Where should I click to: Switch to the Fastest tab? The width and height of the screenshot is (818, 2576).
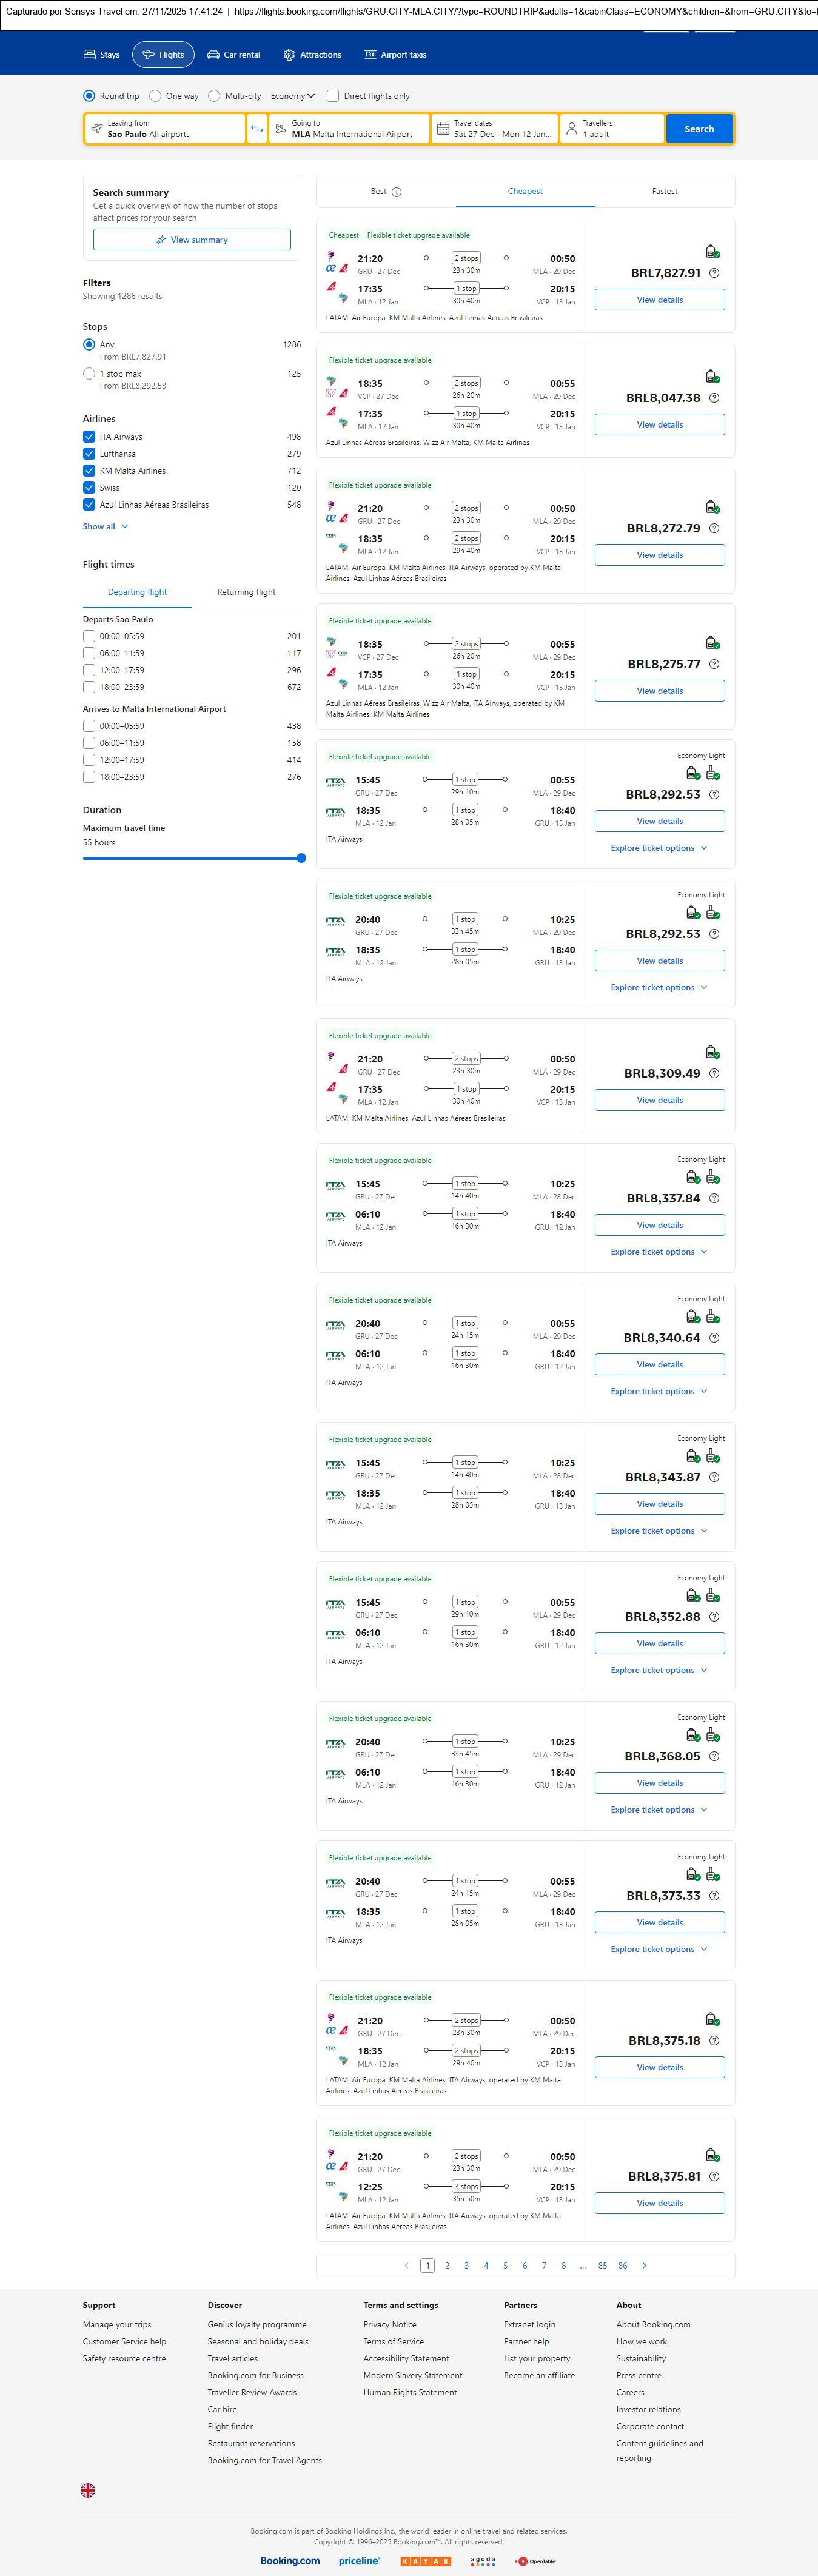point(664,191)
